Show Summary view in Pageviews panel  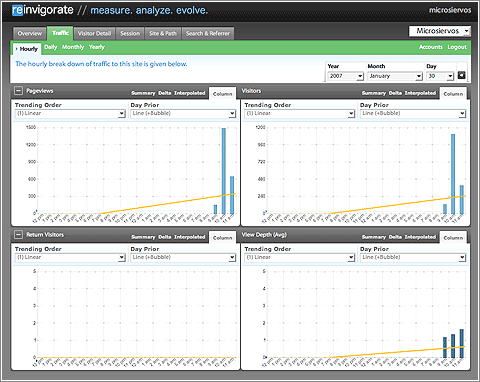143,93
